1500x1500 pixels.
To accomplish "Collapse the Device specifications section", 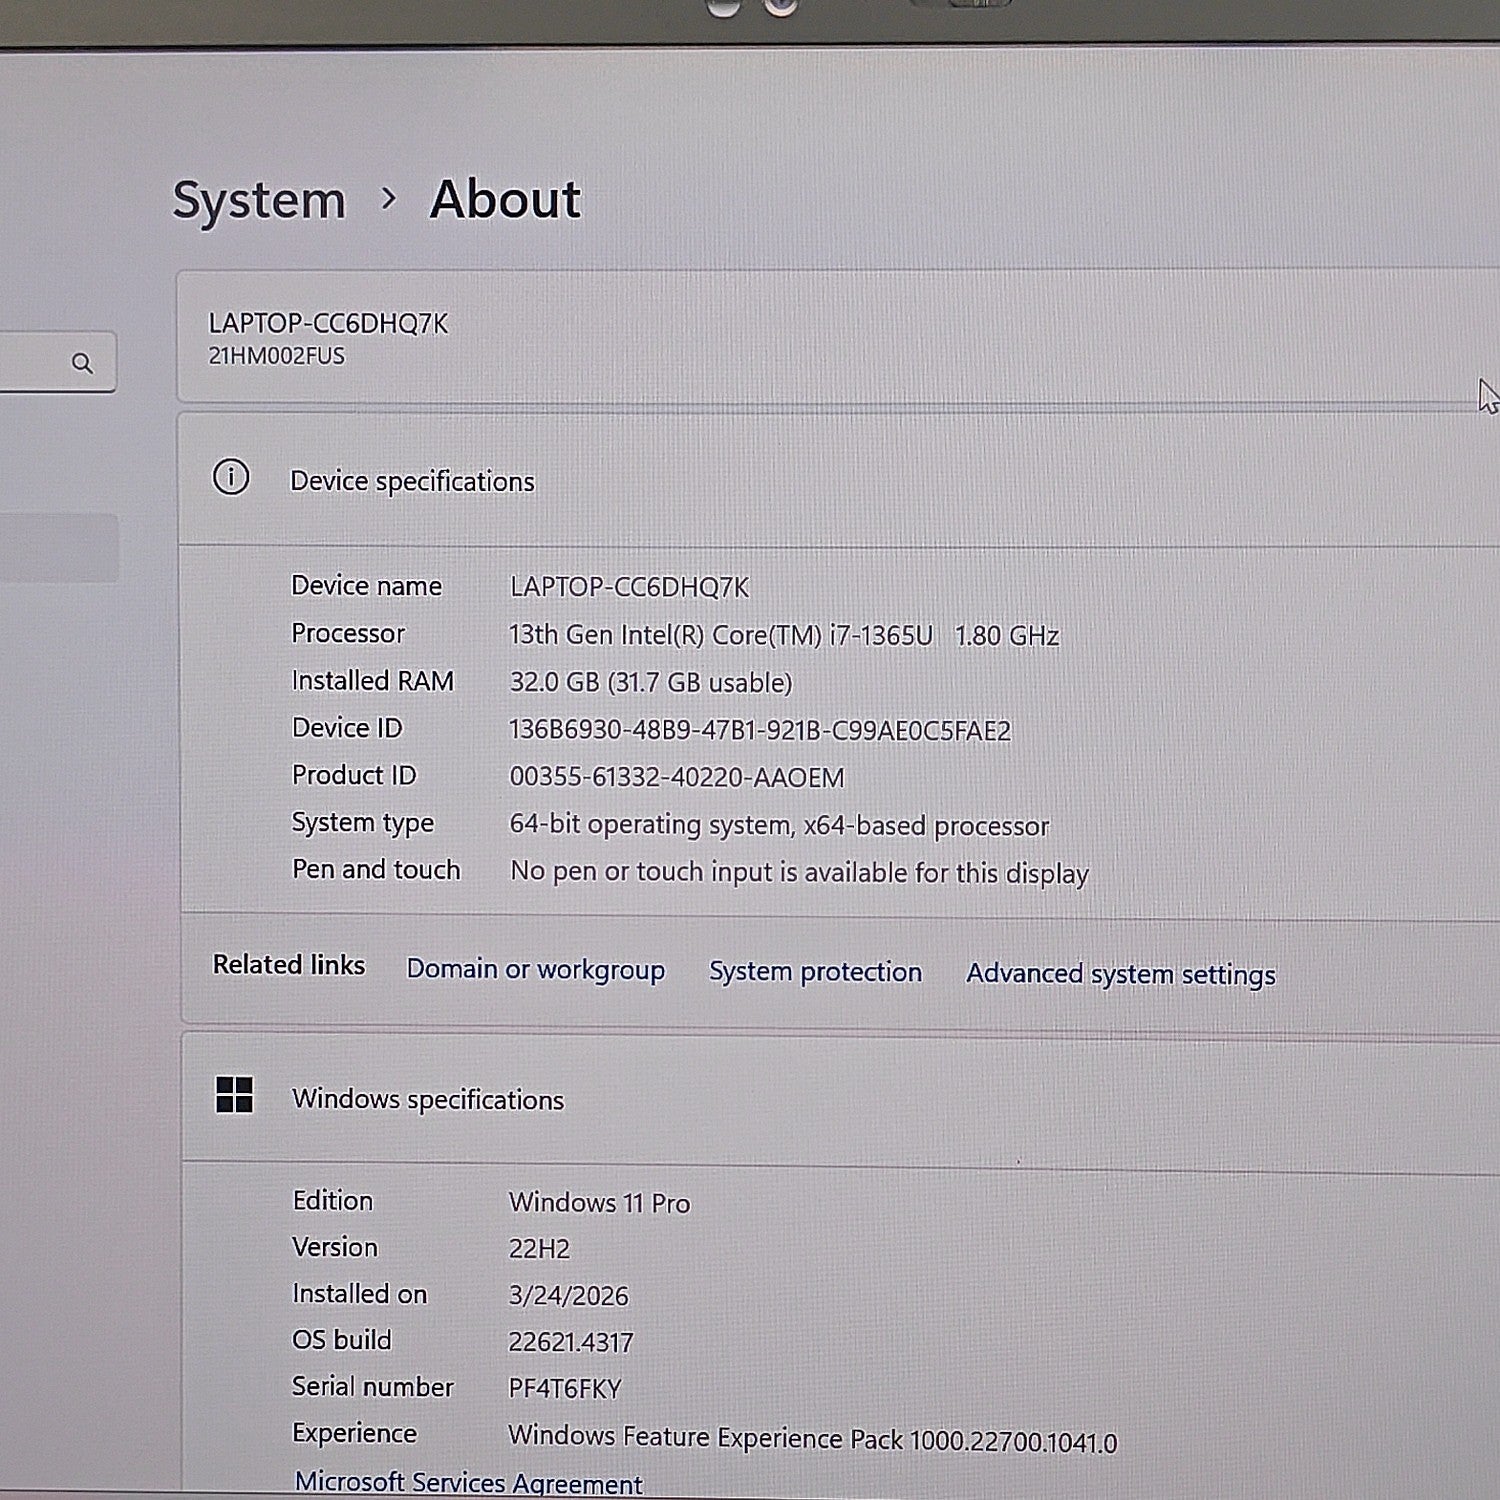I will click(838, 479).
